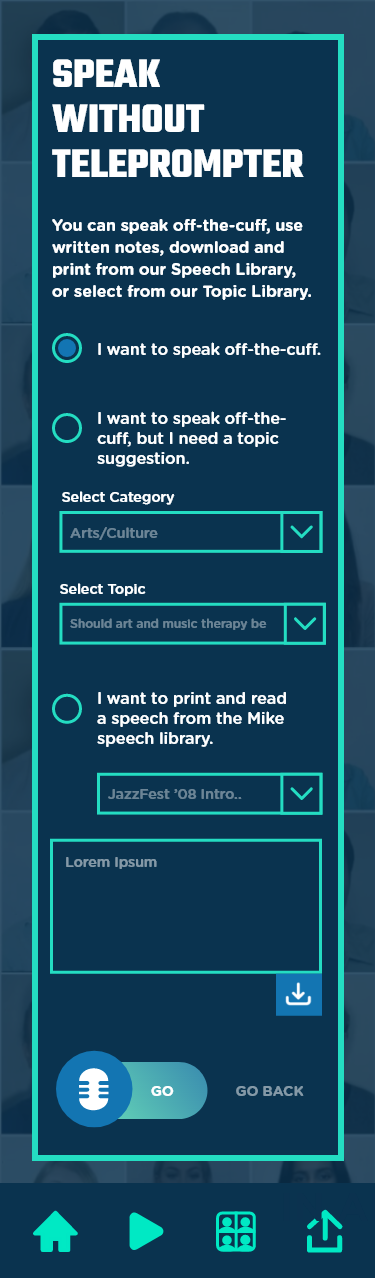Click the GO BACK link
The height and width of the screenshot is (1278, 375).
point(270,1091)
